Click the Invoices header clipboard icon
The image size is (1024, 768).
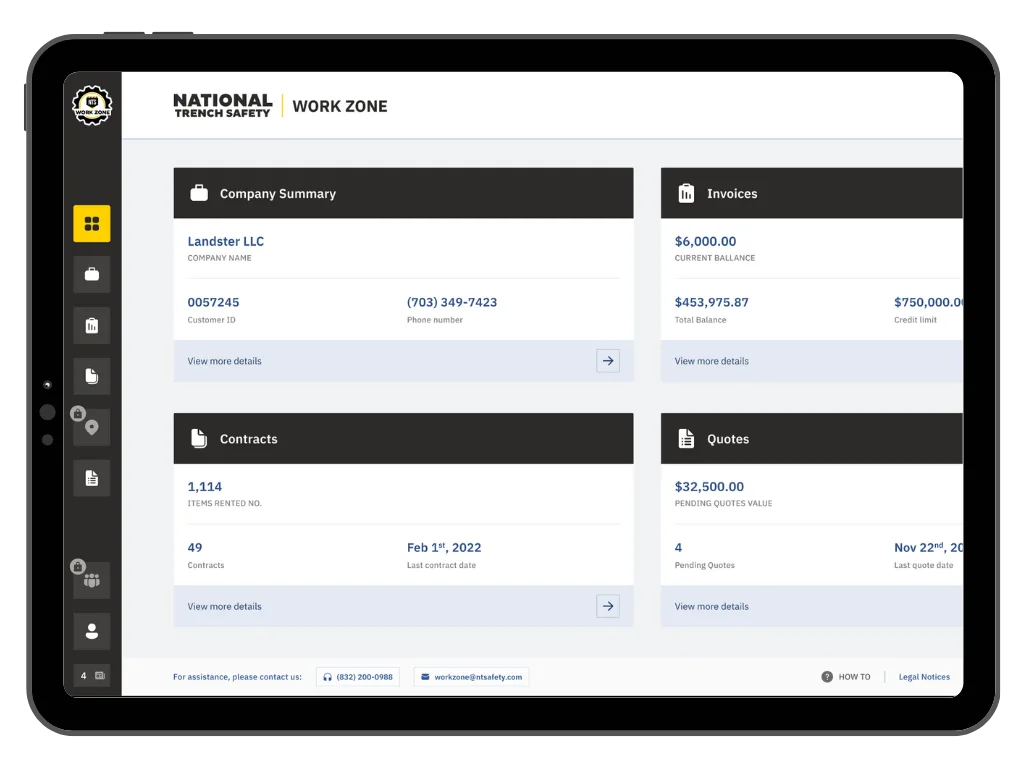point(686,193)
